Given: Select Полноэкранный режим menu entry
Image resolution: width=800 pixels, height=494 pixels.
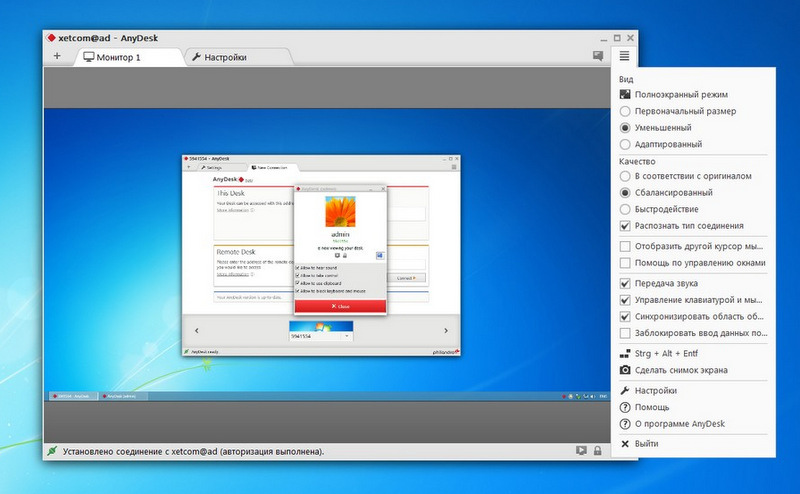Looking at the screenshot, I should (681, 94).
